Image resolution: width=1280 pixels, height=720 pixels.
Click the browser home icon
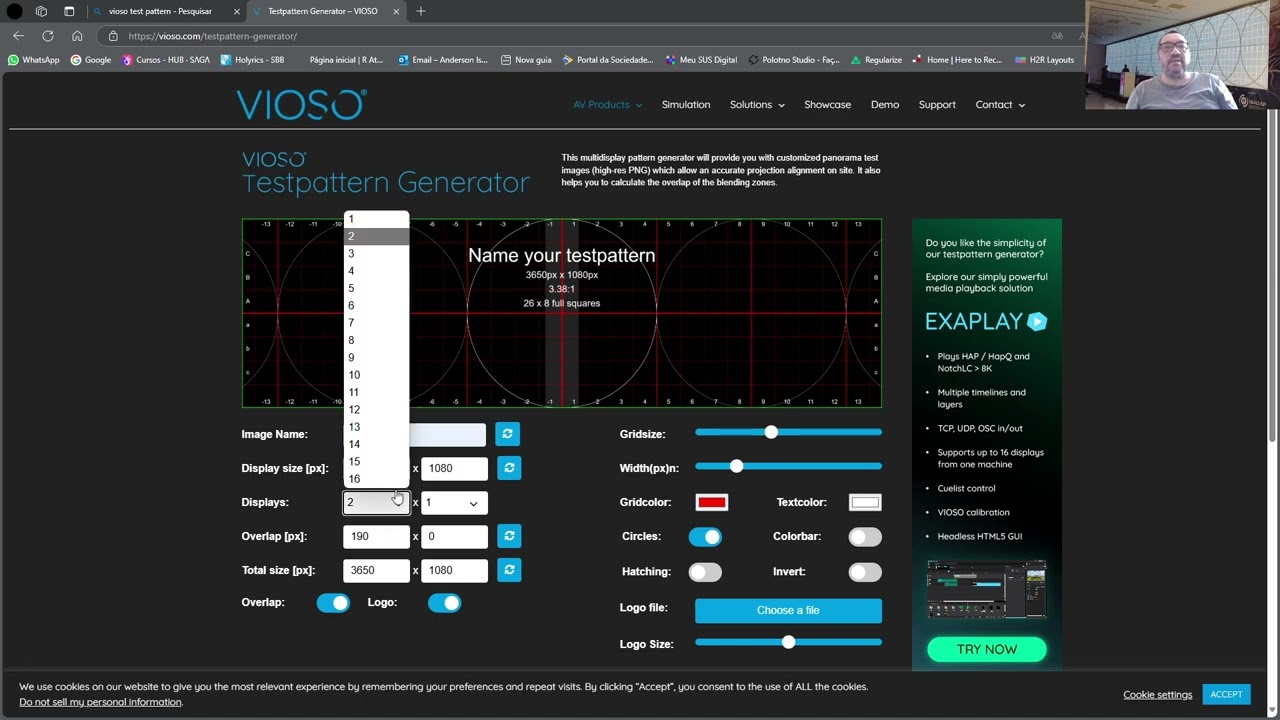click(x=77, y=36)
